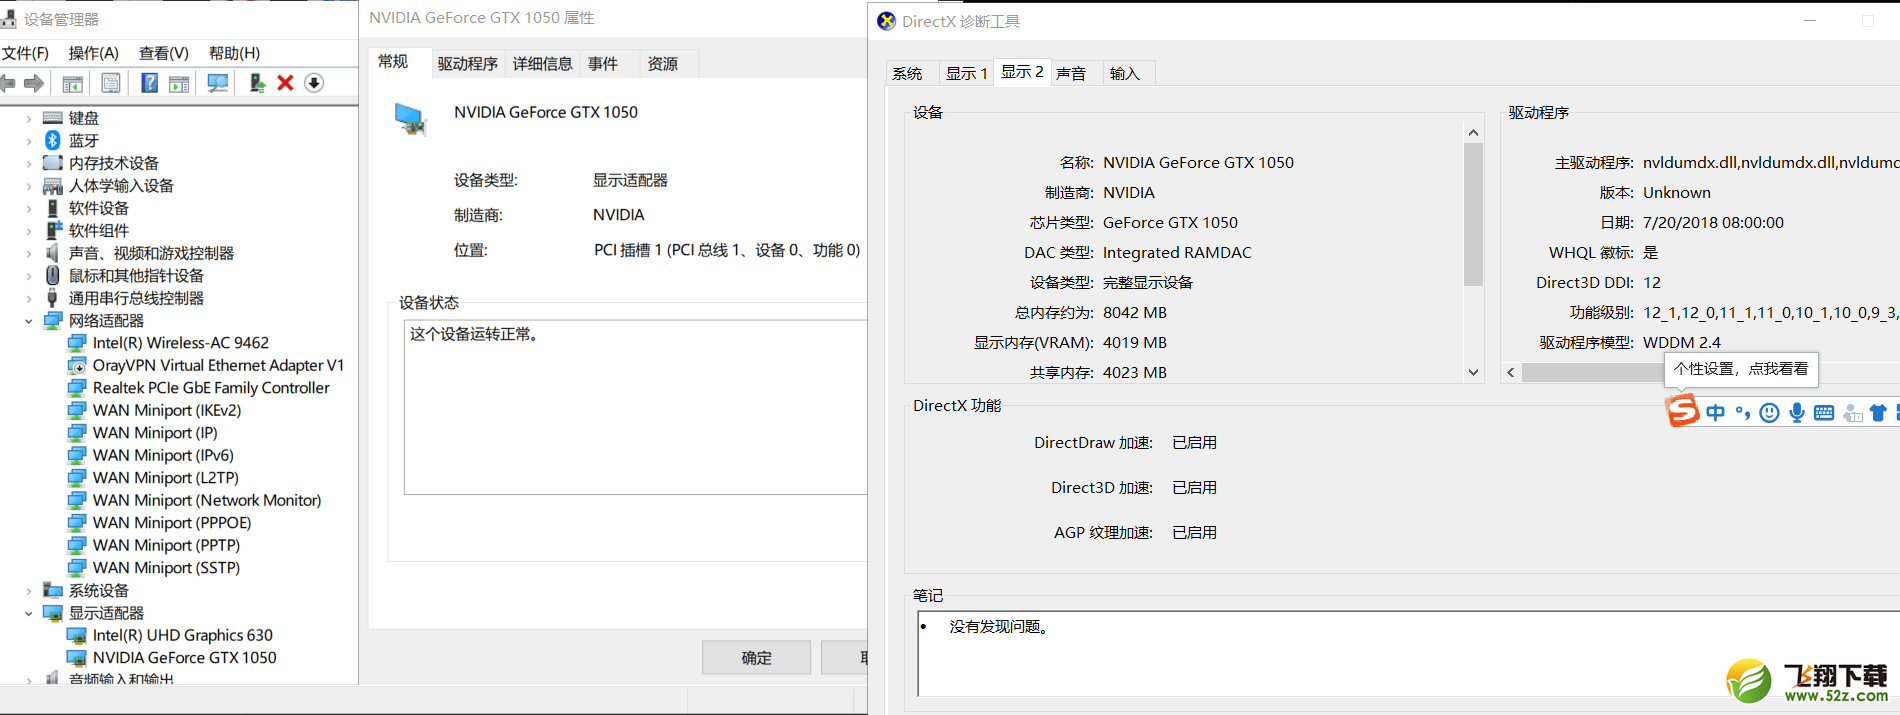The width and height of the screenshot is (1900, 715).
Task: Click the 个性设置，点我看看 tooltip
Action: coord(1741,369)
